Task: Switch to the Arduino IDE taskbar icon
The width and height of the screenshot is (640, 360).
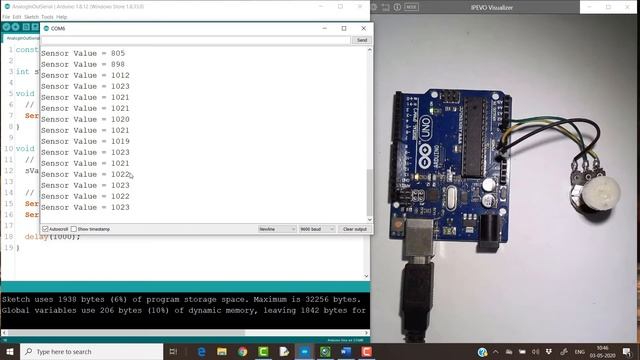Action: [304, 351]
